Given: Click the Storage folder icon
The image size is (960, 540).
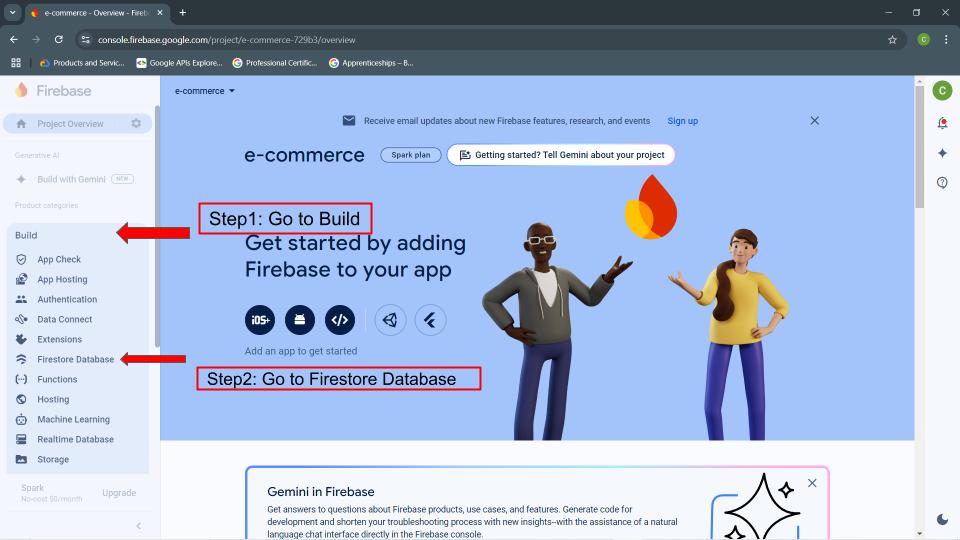Looking at the screenshot, I should coord(21,459).
